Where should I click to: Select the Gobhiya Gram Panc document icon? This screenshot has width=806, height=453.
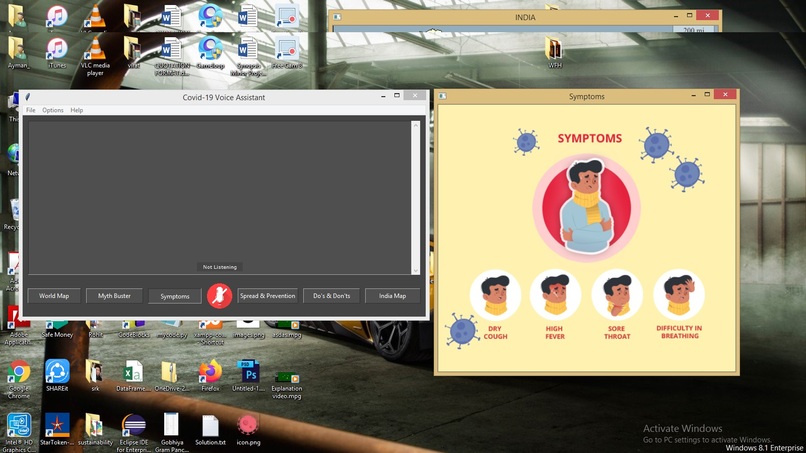click(171, 432)
